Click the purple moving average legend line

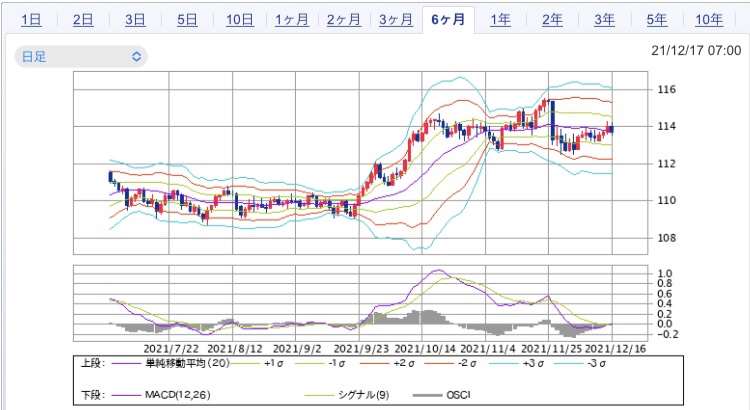[x=126, y=364]
